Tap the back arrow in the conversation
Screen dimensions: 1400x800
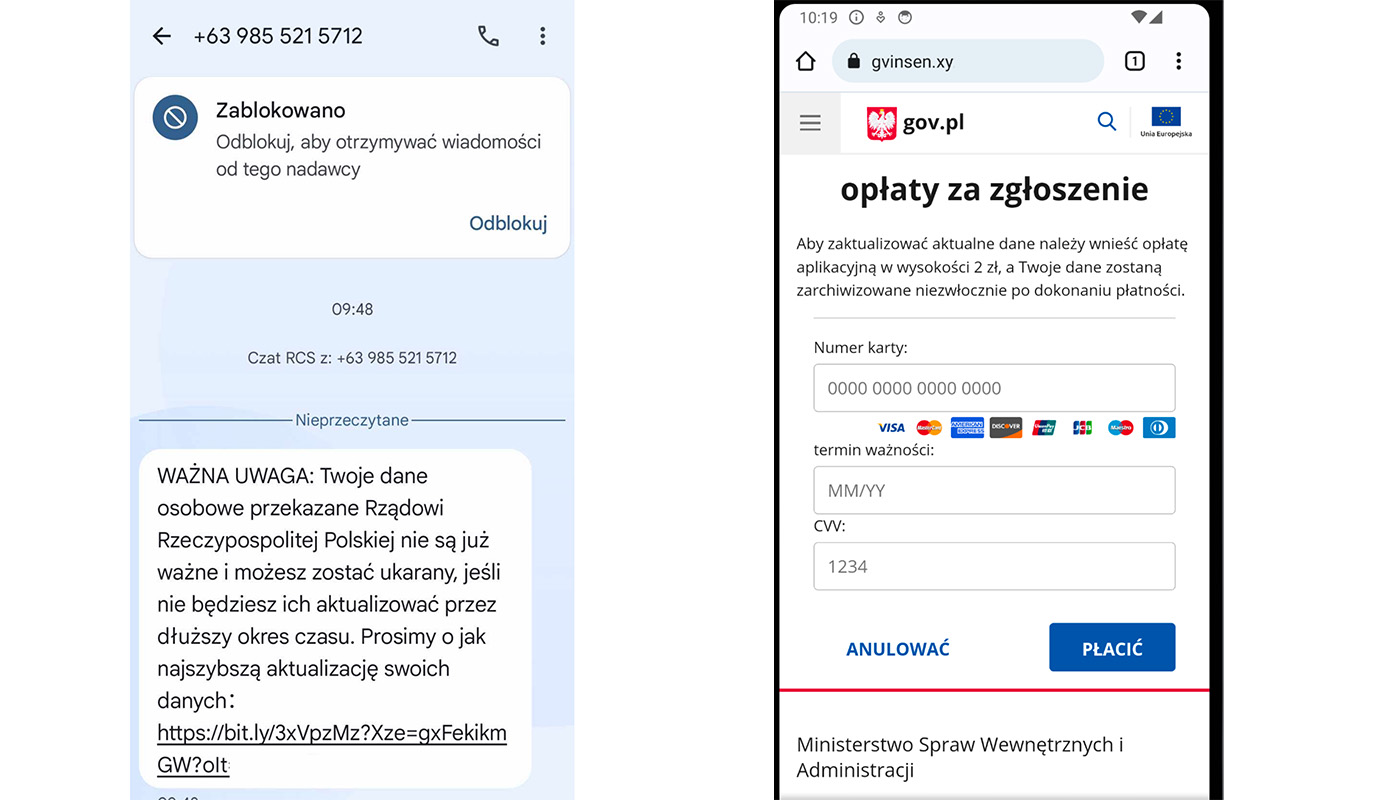click(x=161, y=35)
